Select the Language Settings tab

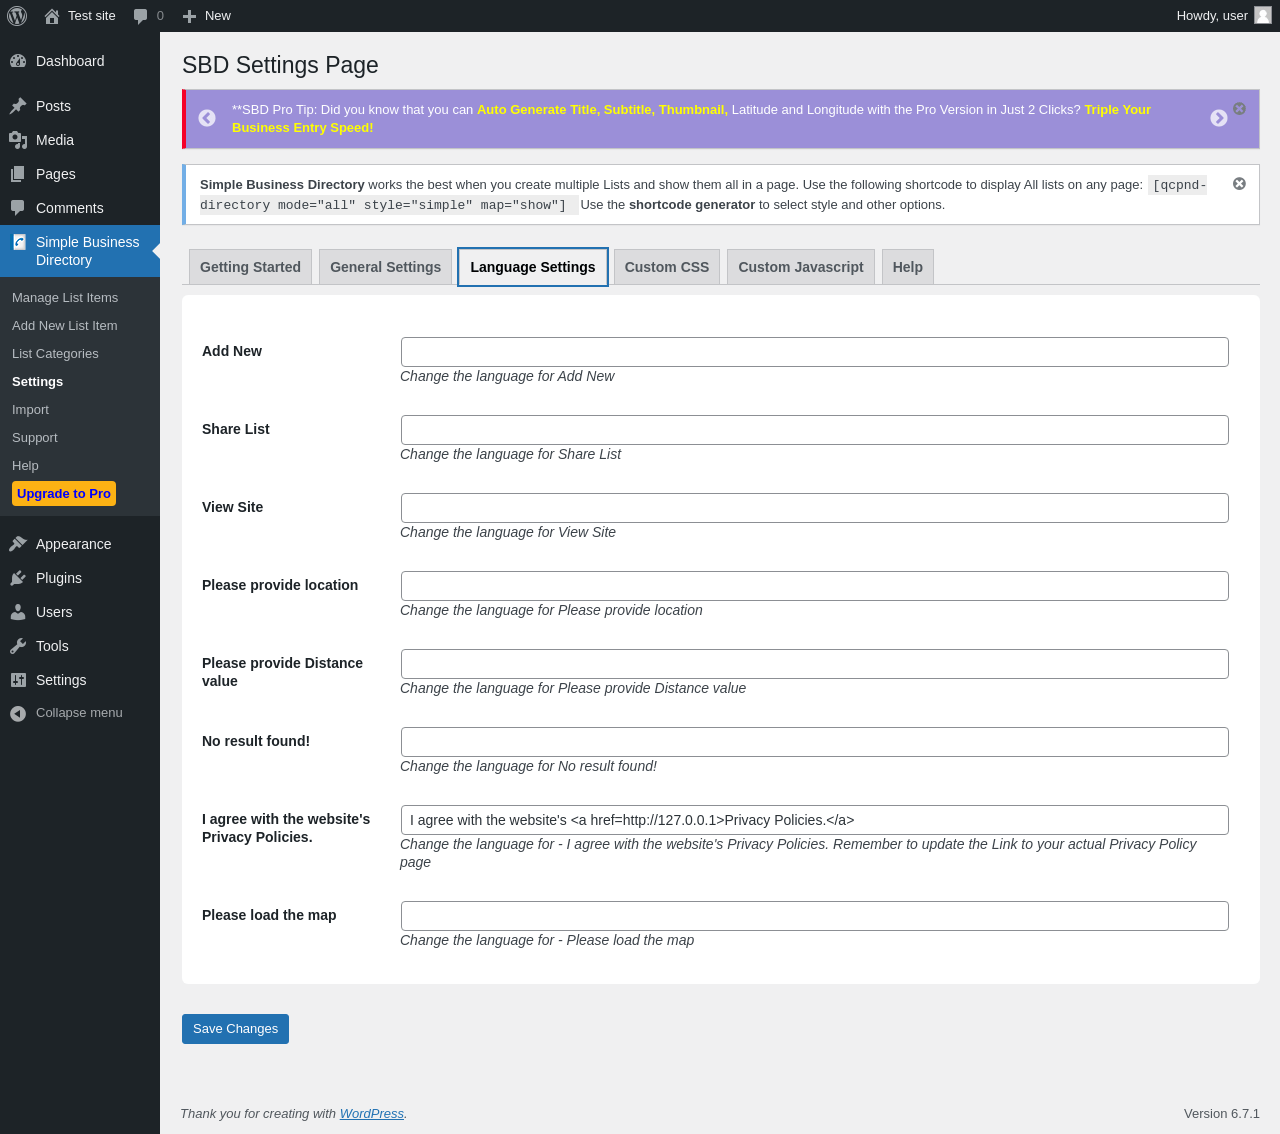click(533, 267)
